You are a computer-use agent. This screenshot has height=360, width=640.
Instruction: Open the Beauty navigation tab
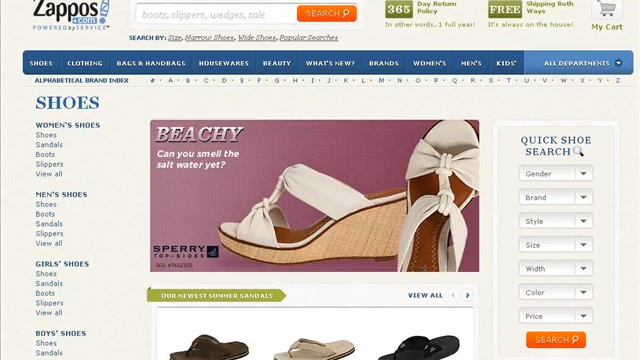pos(277,63)
